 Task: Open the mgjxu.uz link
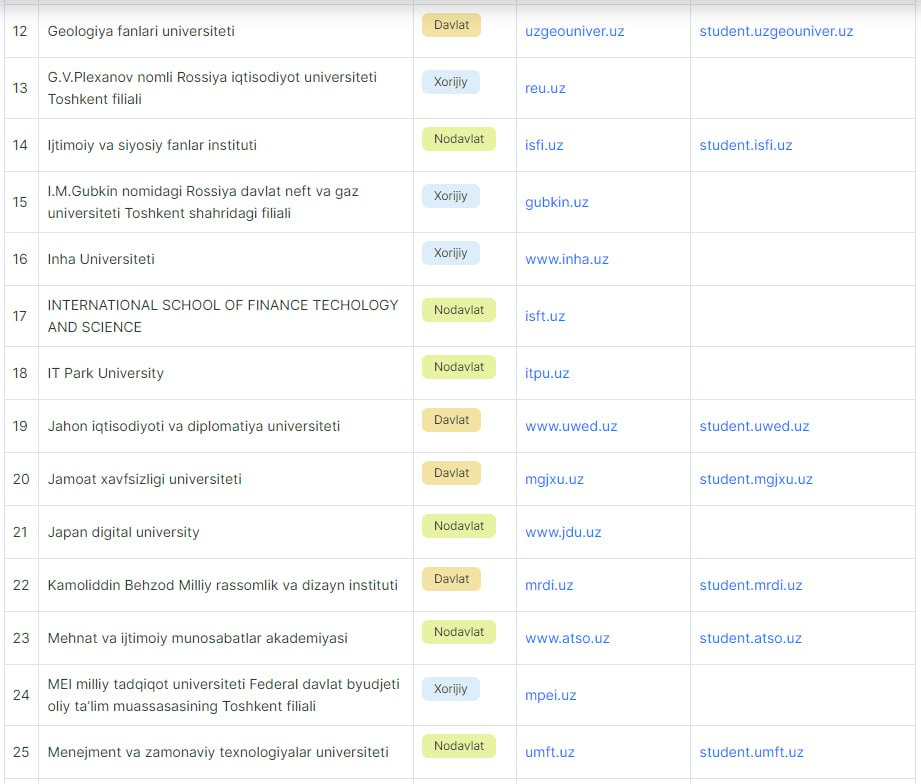pyautogui.click(x=554, y=479)
